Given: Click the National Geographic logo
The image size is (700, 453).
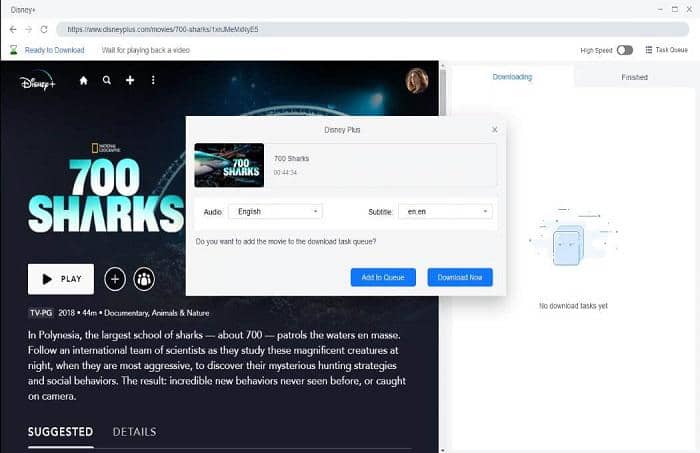Looking at the screenshot, I should (x=106, y=148).
